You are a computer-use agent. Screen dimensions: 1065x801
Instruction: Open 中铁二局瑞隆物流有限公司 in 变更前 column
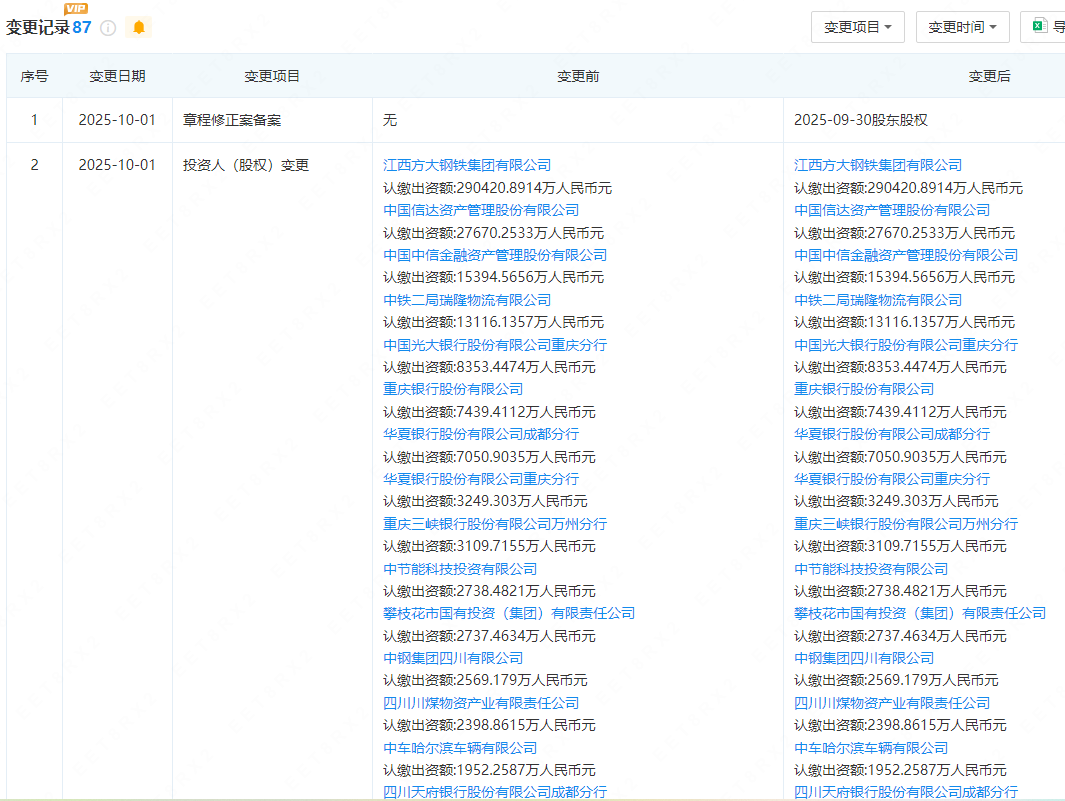click(x=467, y=300)
